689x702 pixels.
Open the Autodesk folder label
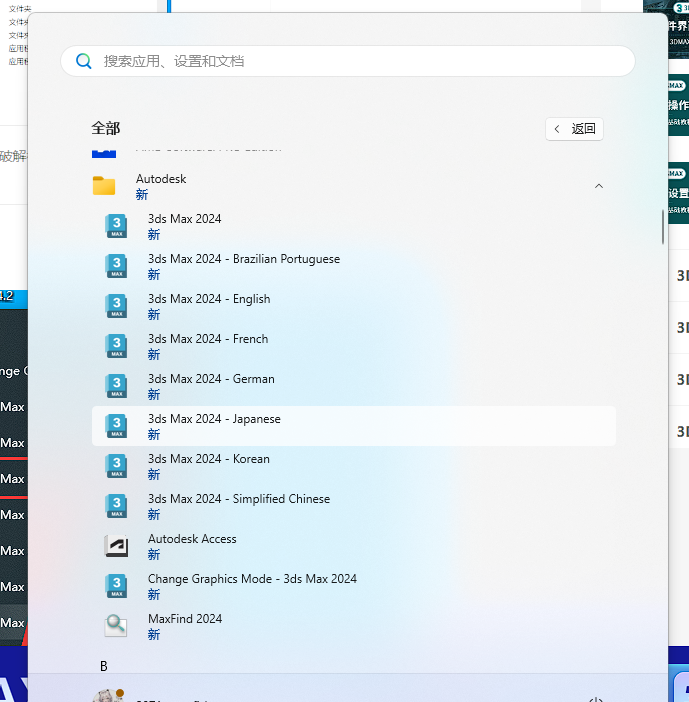pyautogui.click(x=161, y=179)
